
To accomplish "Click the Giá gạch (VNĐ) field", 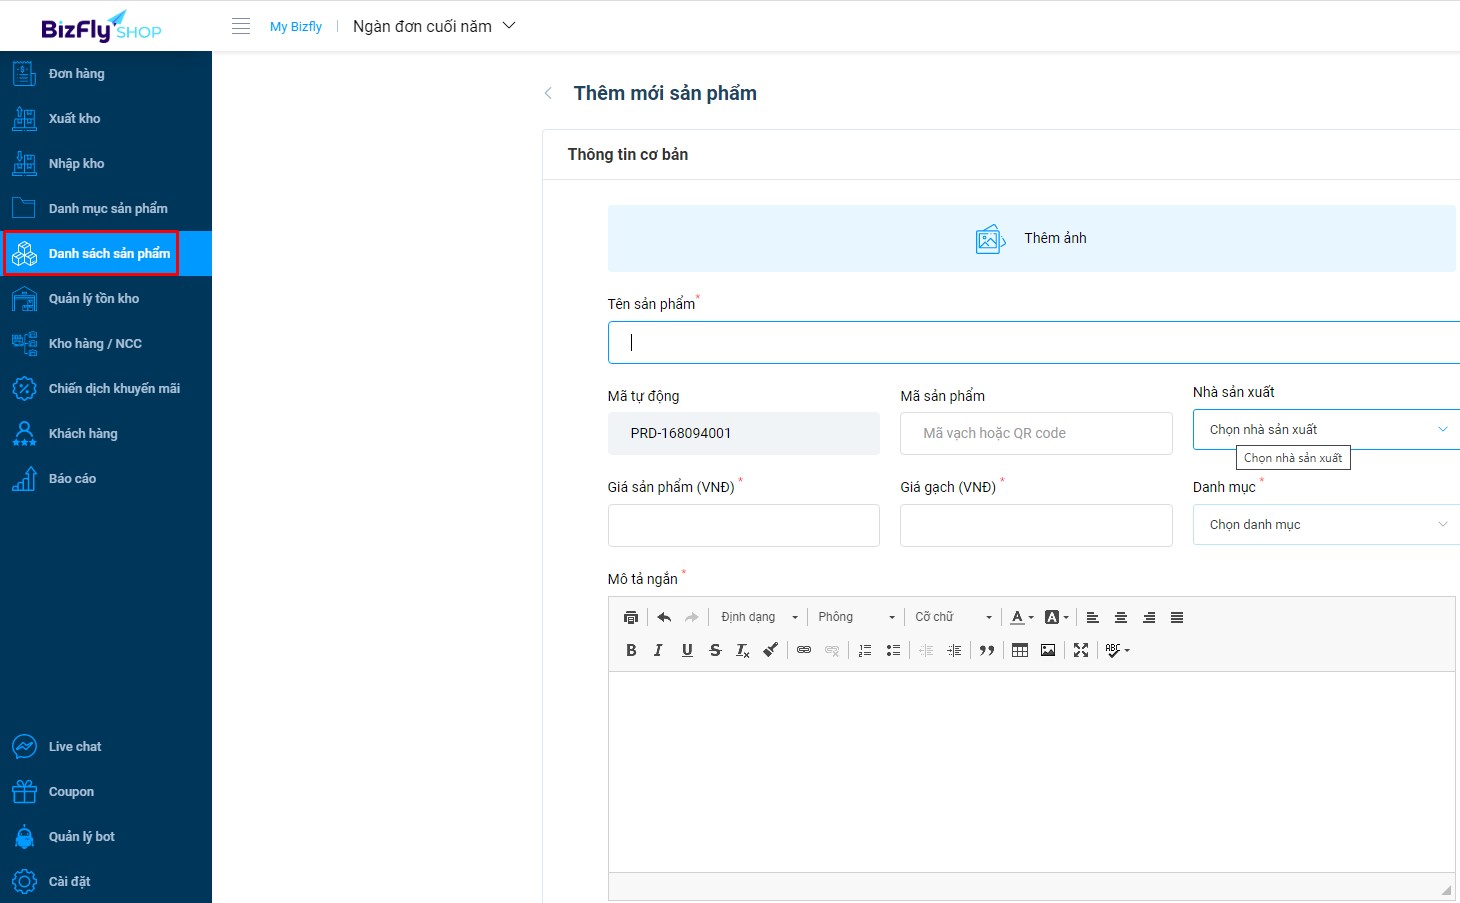I will point(1036,525).
